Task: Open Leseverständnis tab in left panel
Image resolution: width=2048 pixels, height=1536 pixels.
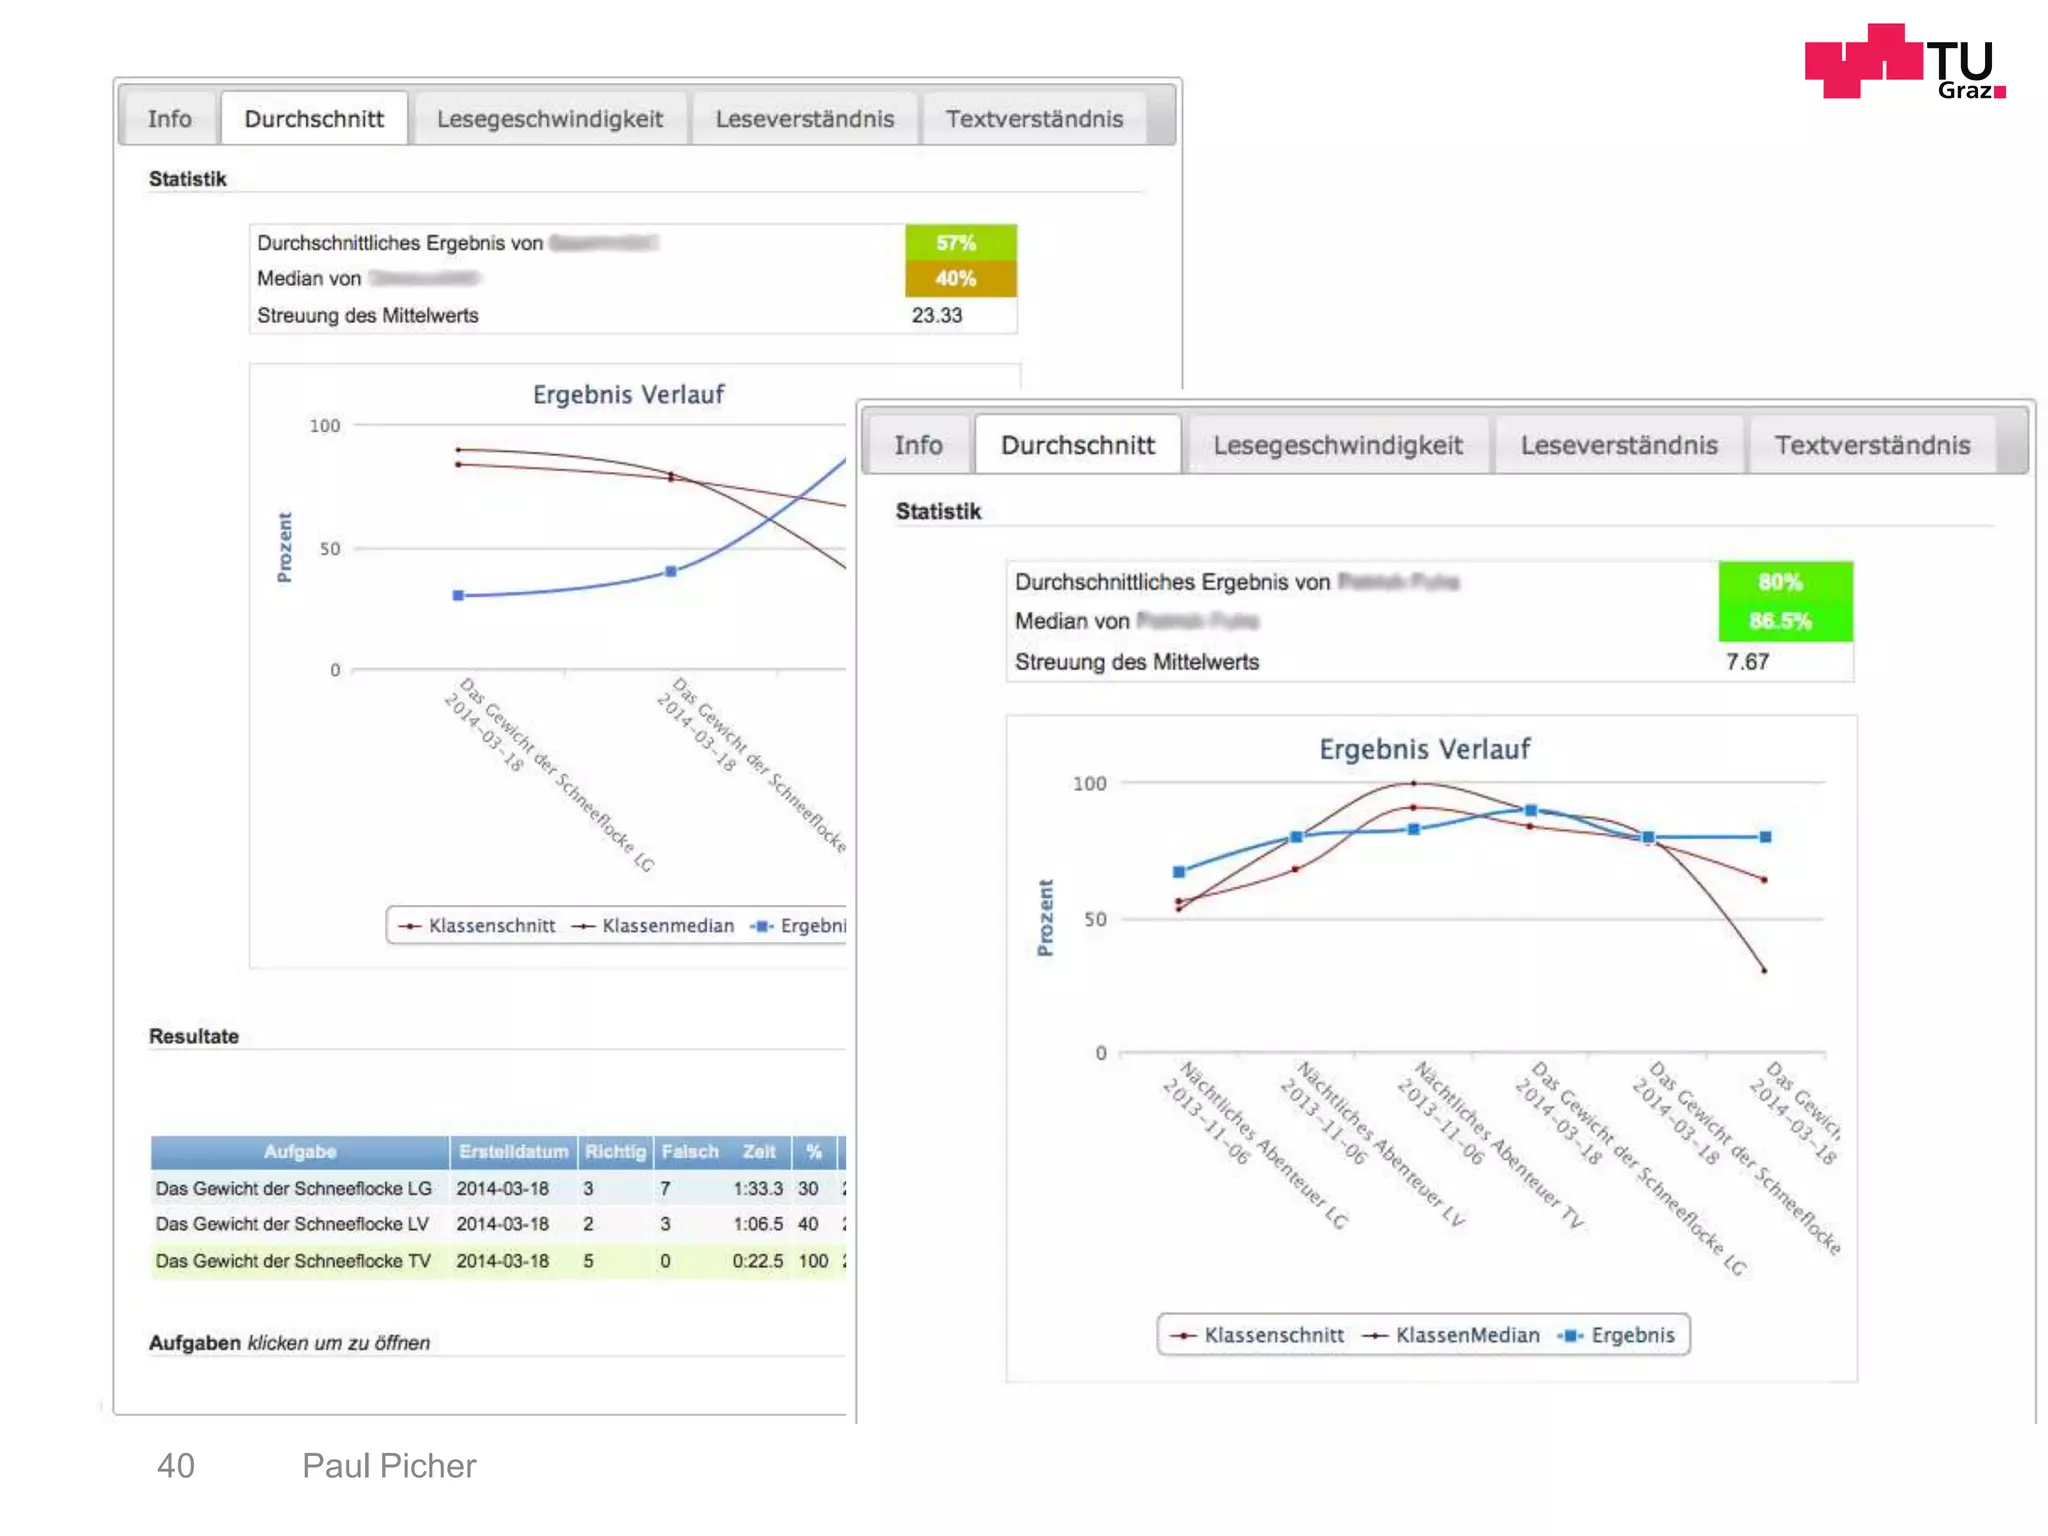Action: point(804,119)
